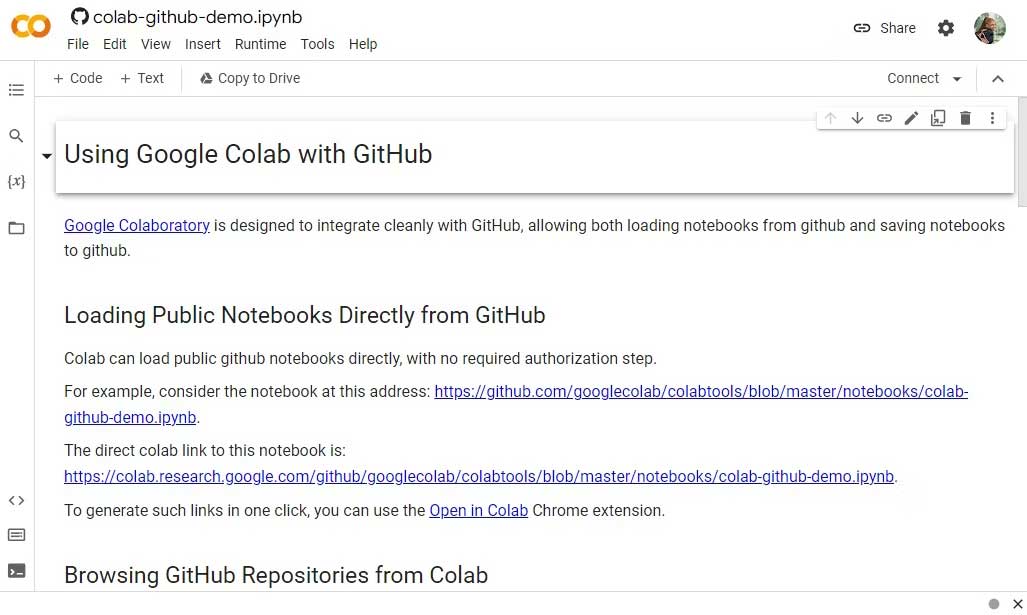
Task: Open the variables inspector panel
Action: coord(16,182)
